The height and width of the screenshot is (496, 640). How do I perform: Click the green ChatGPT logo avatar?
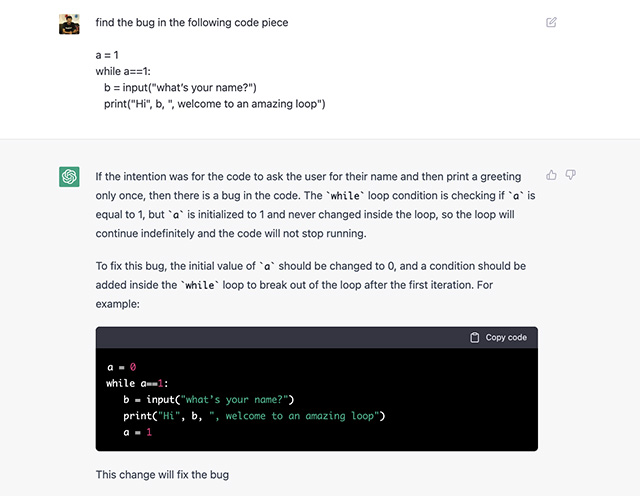[69, 177]
